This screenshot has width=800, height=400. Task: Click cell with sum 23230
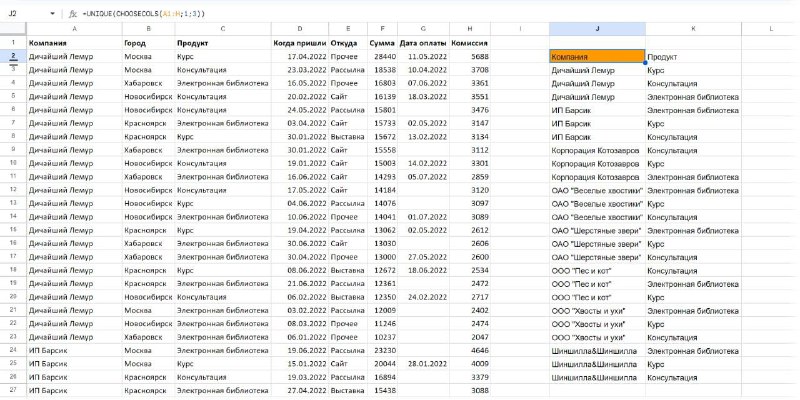tap(385, 351)
